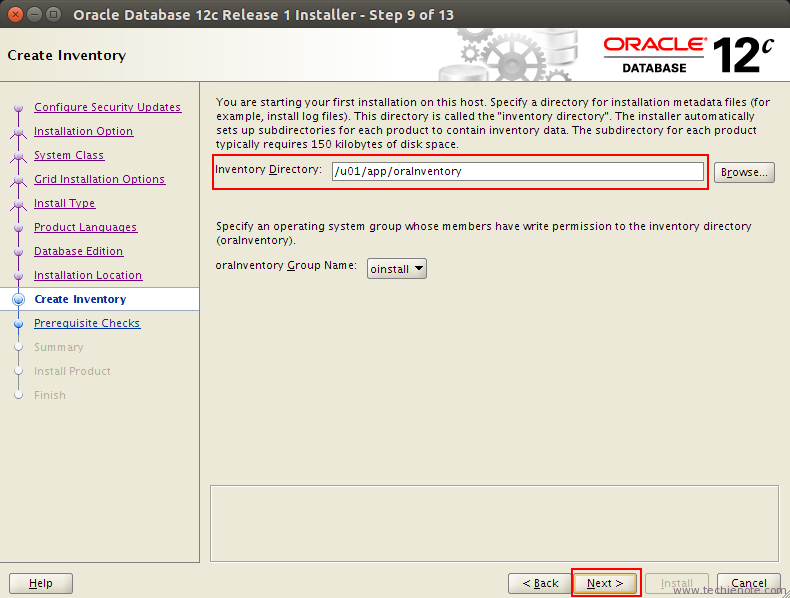
Task: Click the Configure Security Updates step bullet
Action: click(x=19, y=107)
